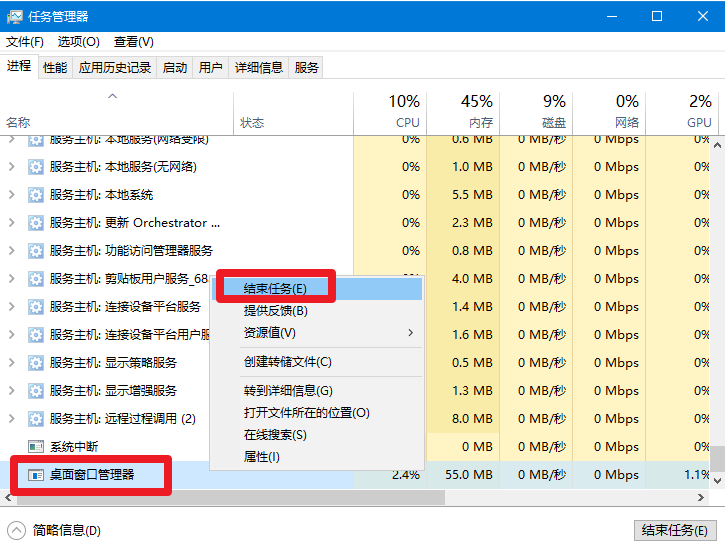Expand 服务主机: 远程过程调用 (2) group

12,419
